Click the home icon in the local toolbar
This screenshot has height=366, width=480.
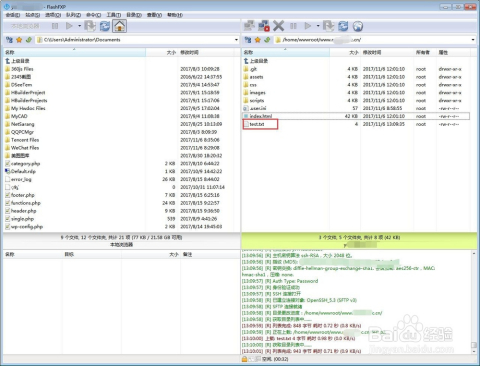coord(119,26)
